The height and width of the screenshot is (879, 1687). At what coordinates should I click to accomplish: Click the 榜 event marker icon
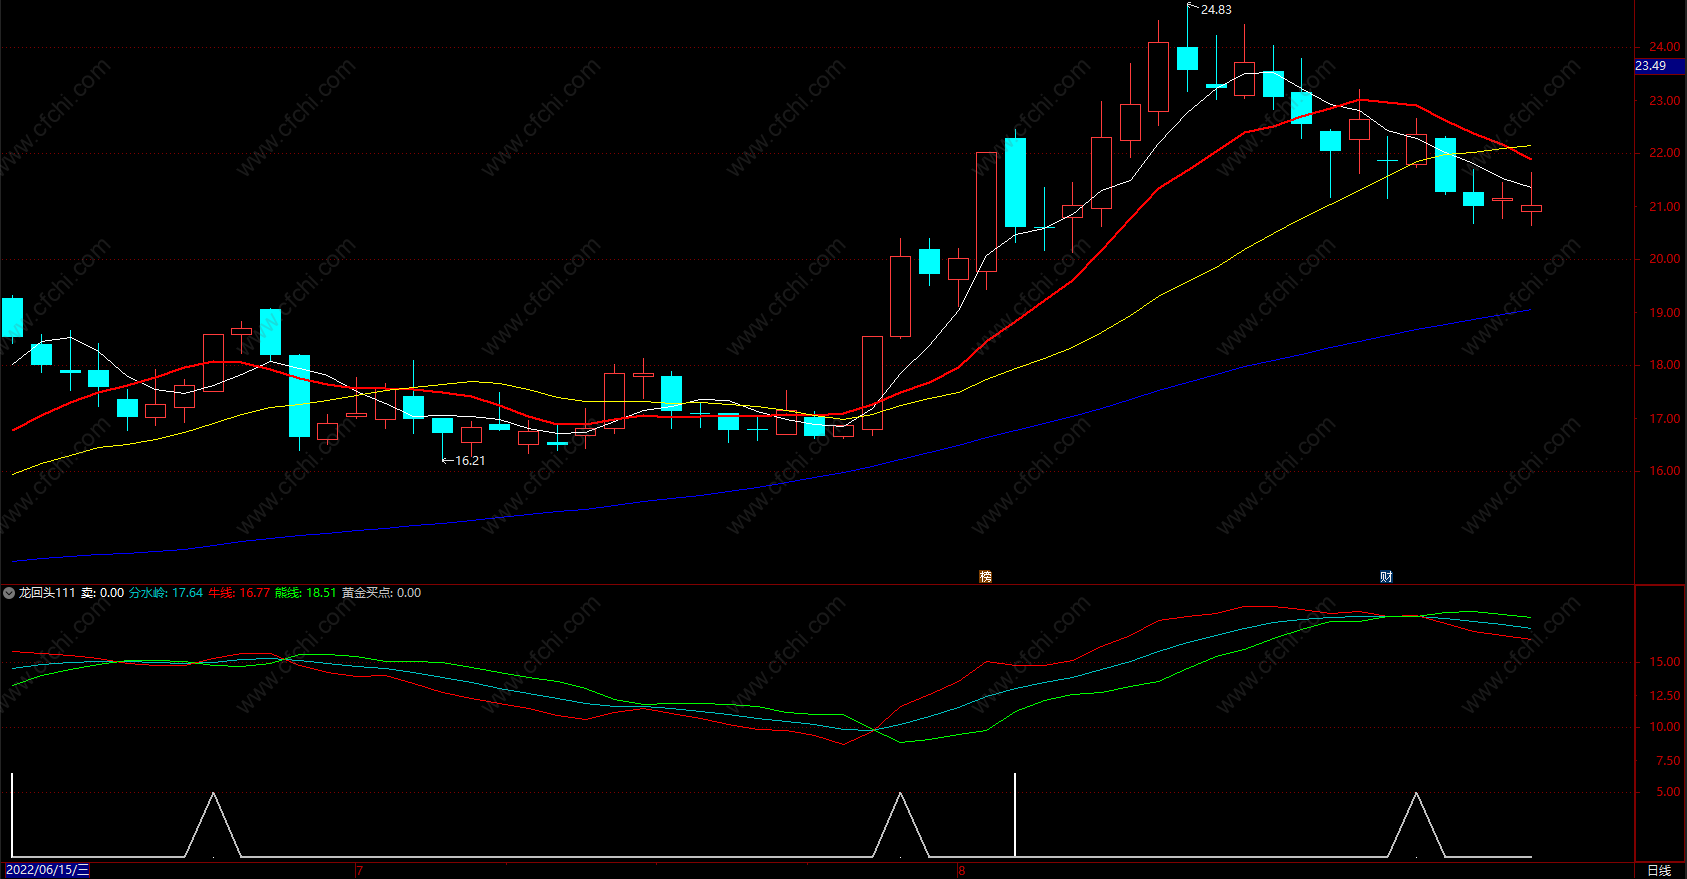(x=985, y=576)
